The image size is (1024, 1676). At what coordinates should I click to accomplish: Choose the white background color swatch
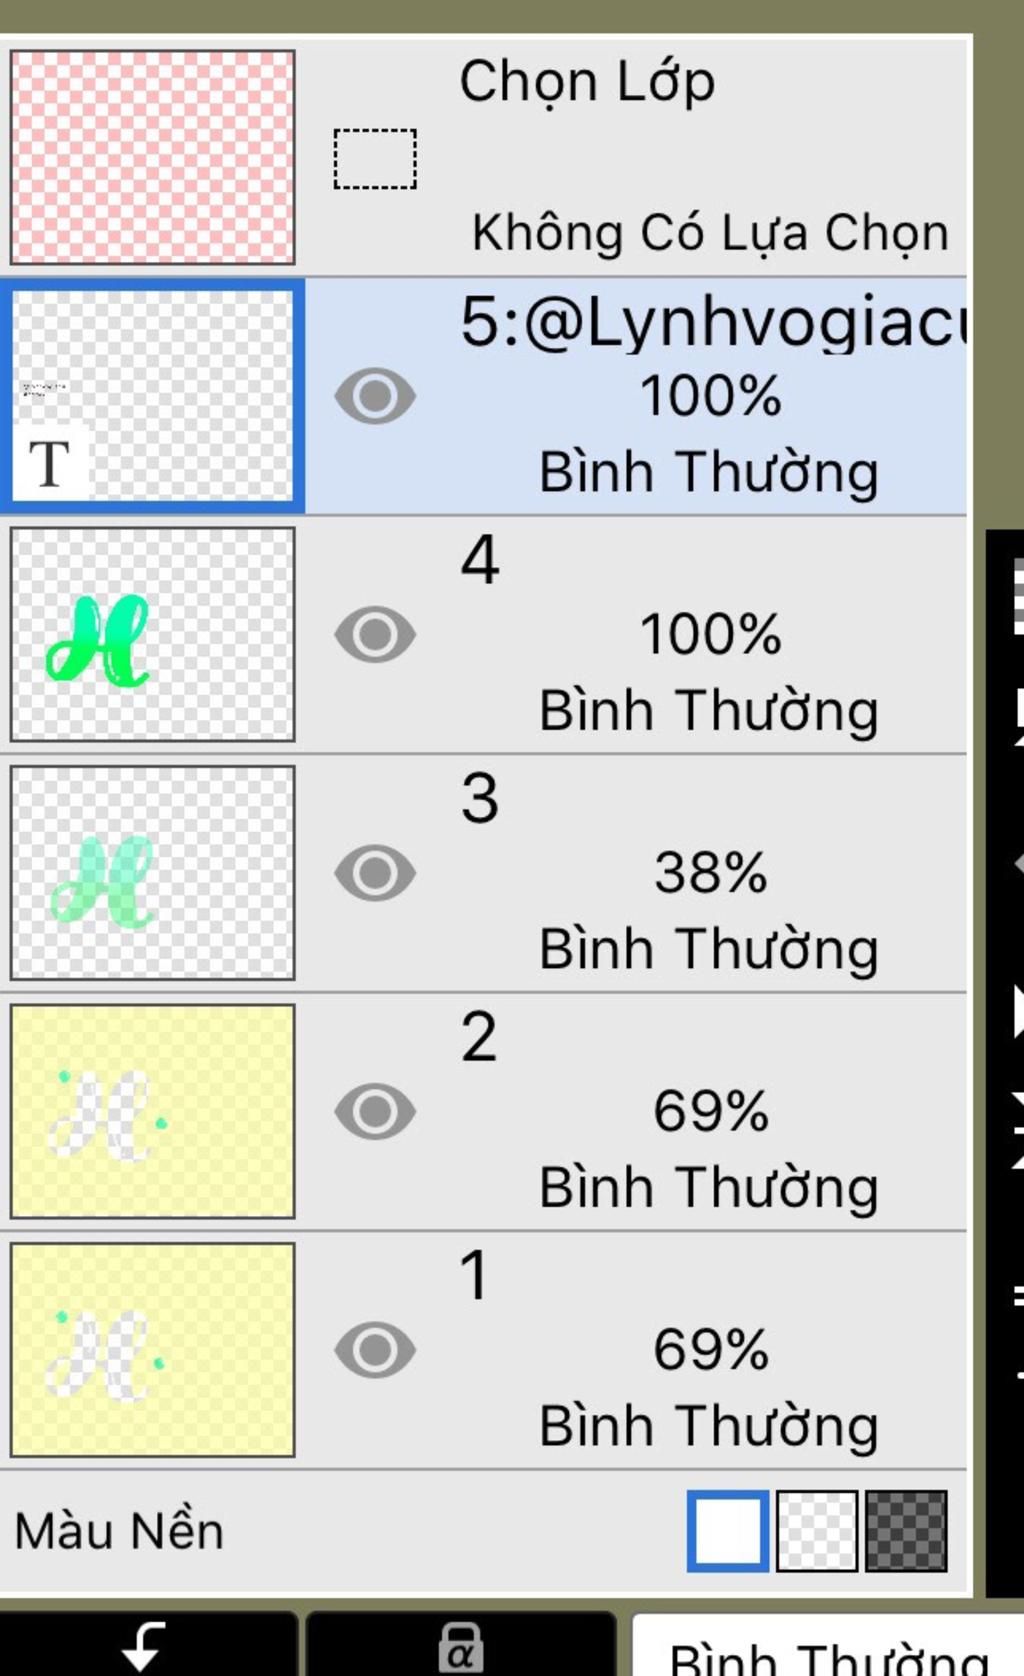(x=728, y=1530)
